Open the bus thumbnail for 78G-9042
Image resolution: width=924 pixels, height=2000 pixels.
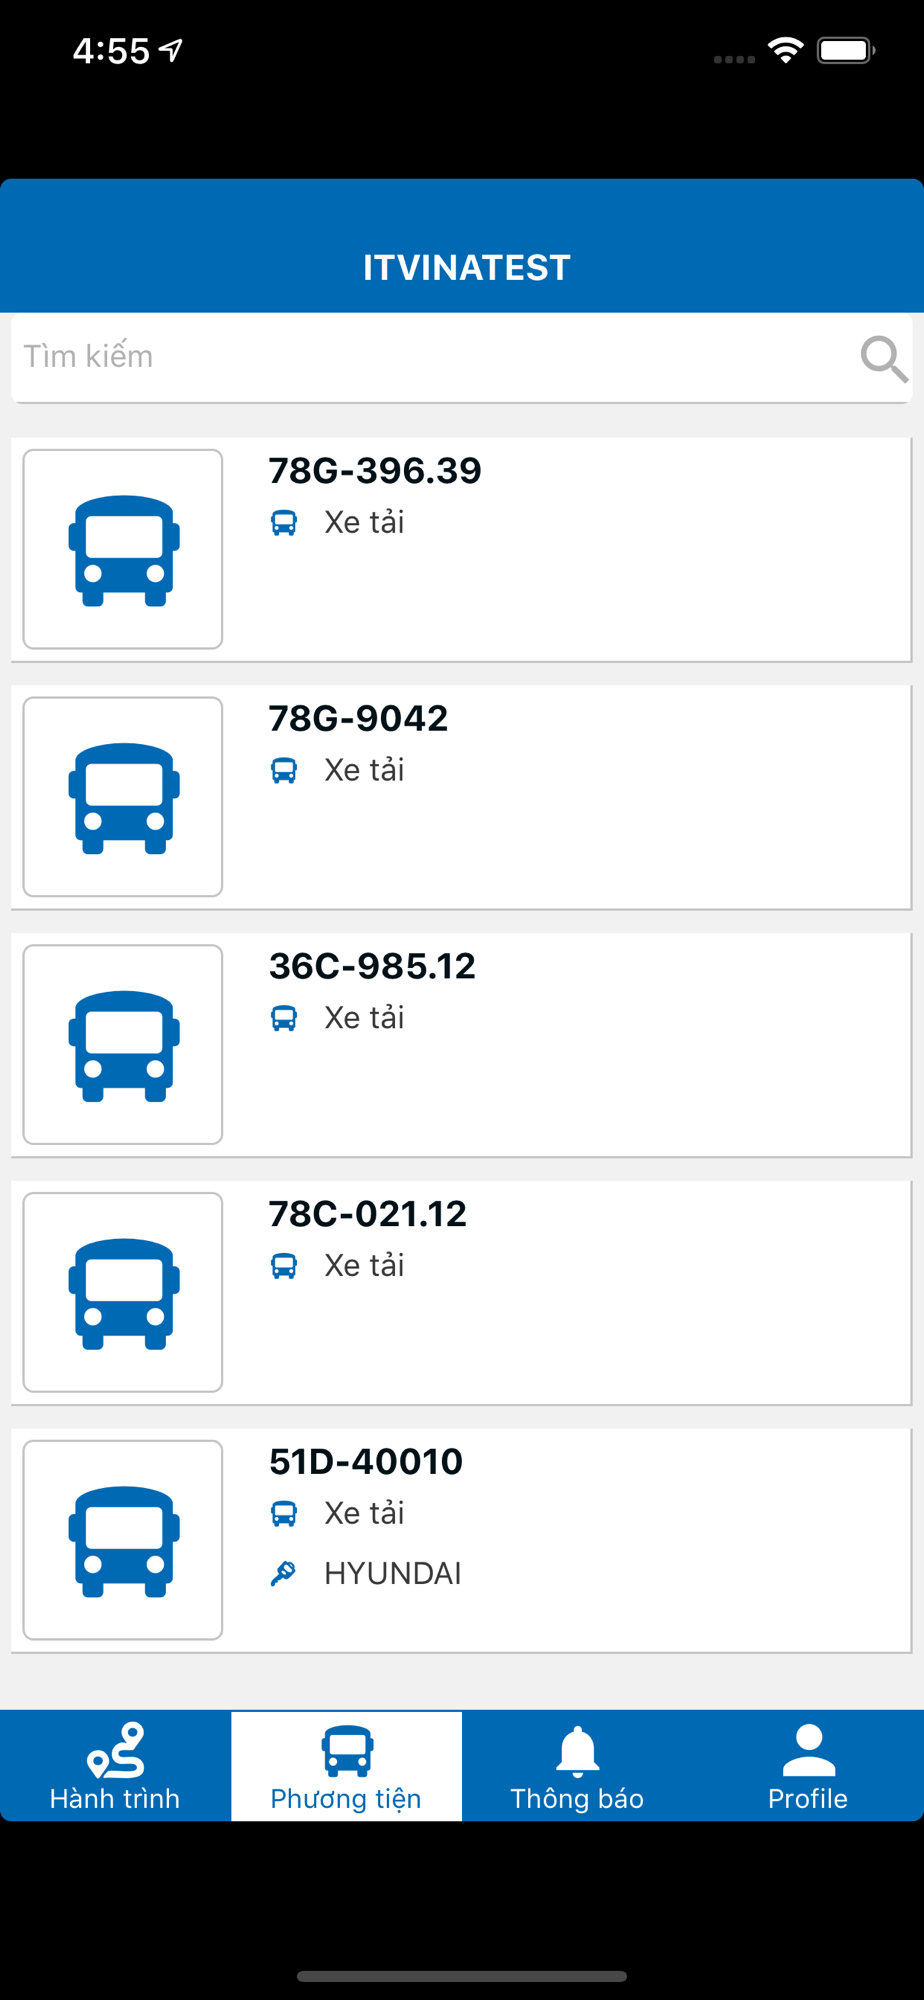123,797
